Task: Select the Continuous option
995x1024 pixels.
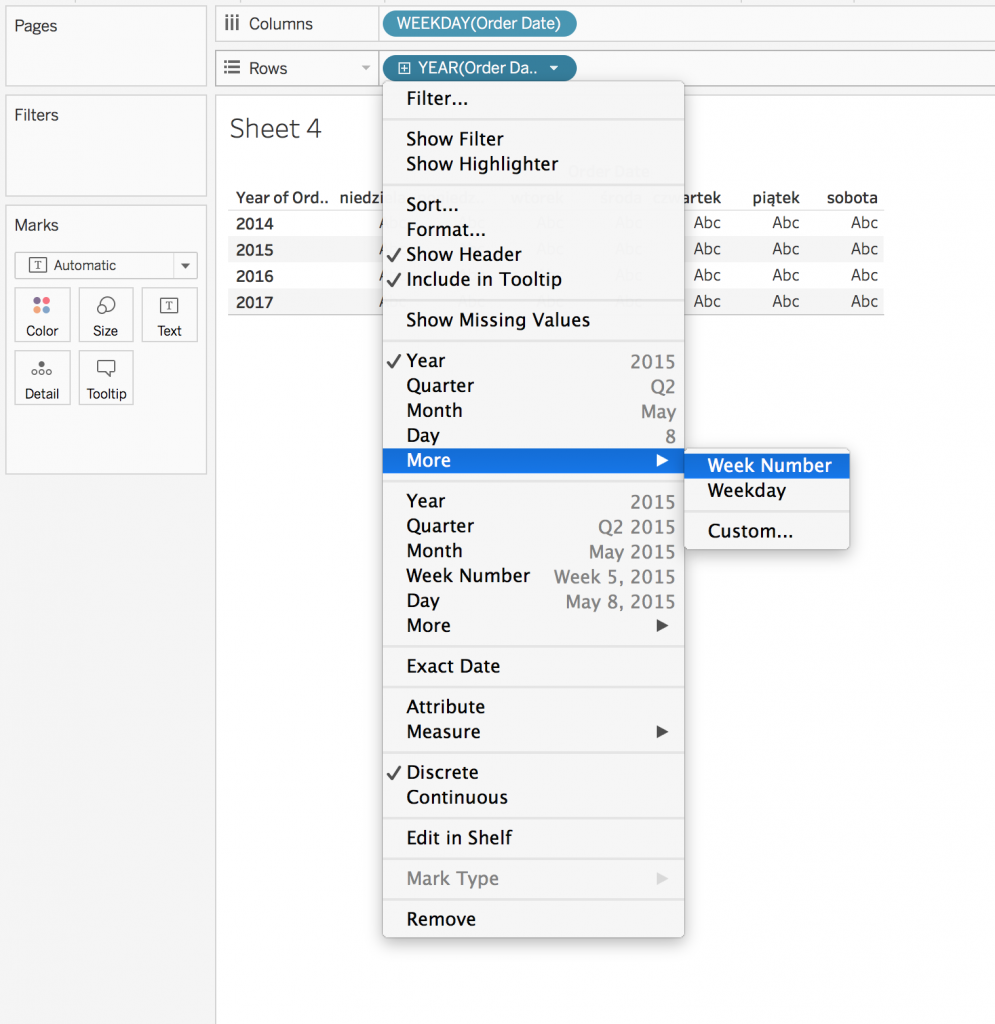Action: 456,797
